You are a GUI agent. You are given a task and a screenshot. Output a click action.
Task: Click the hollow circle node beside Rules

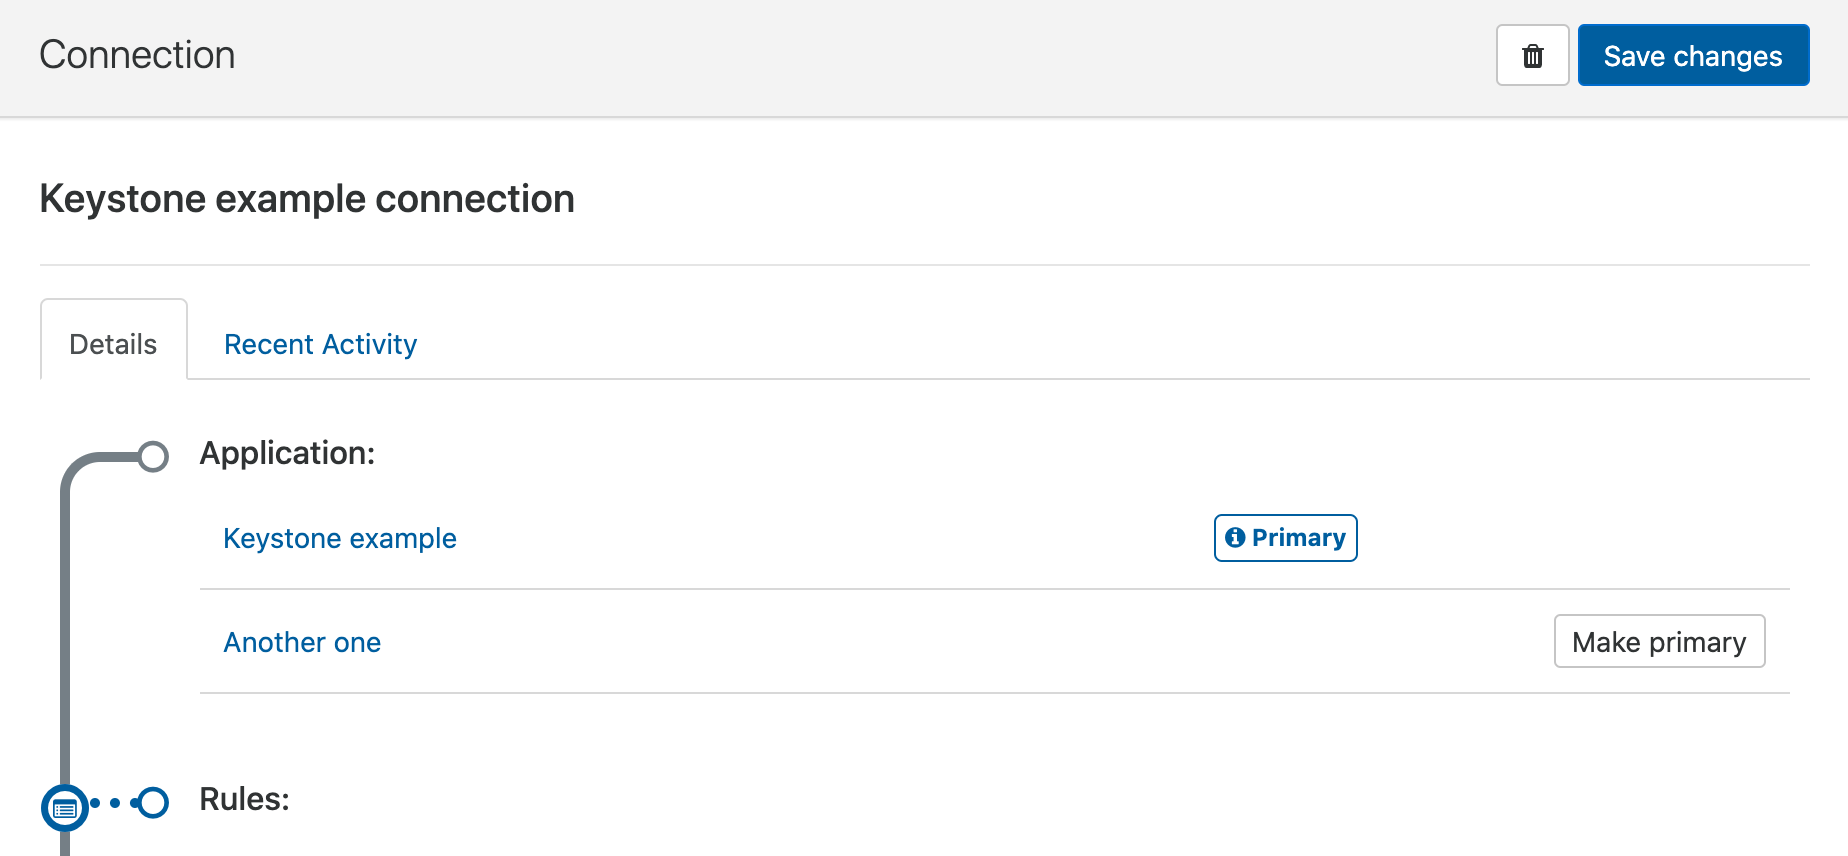pyautogui.click(x=152, y=802)
